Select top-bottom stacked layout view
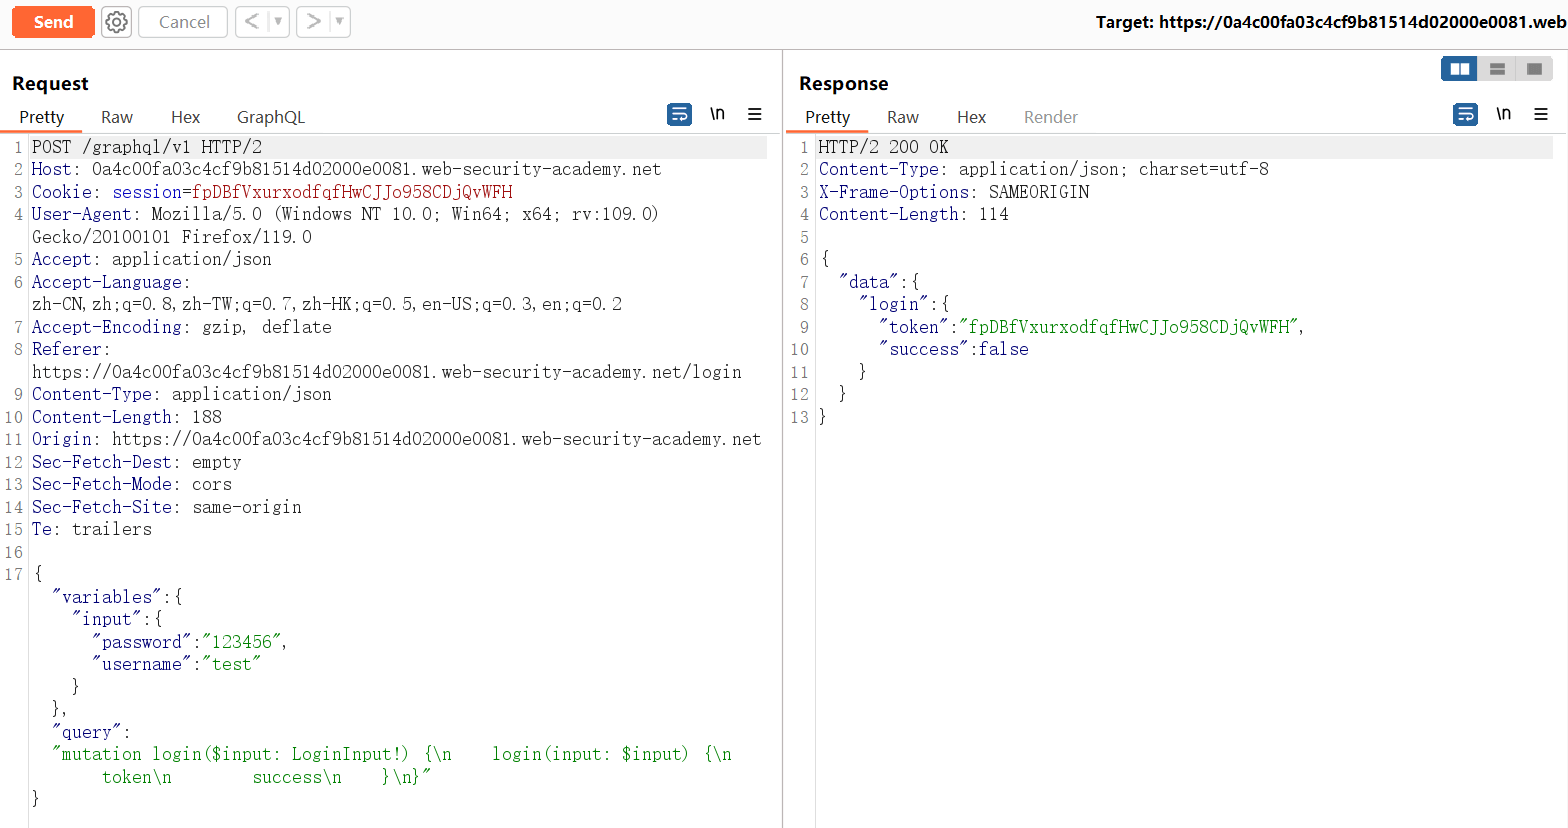Screen dimensions: 1568x828 pos(1497,69)
